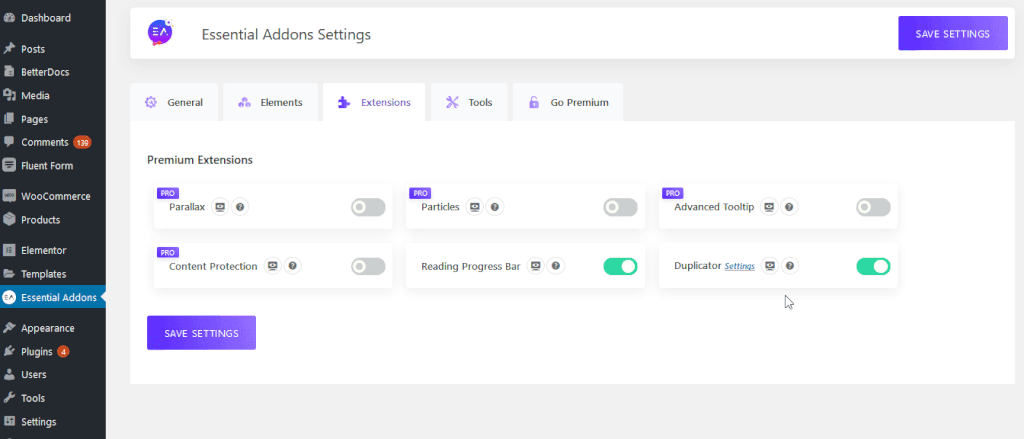Click the Plugins plug icon in the sidebar

(x=9, y=351)
